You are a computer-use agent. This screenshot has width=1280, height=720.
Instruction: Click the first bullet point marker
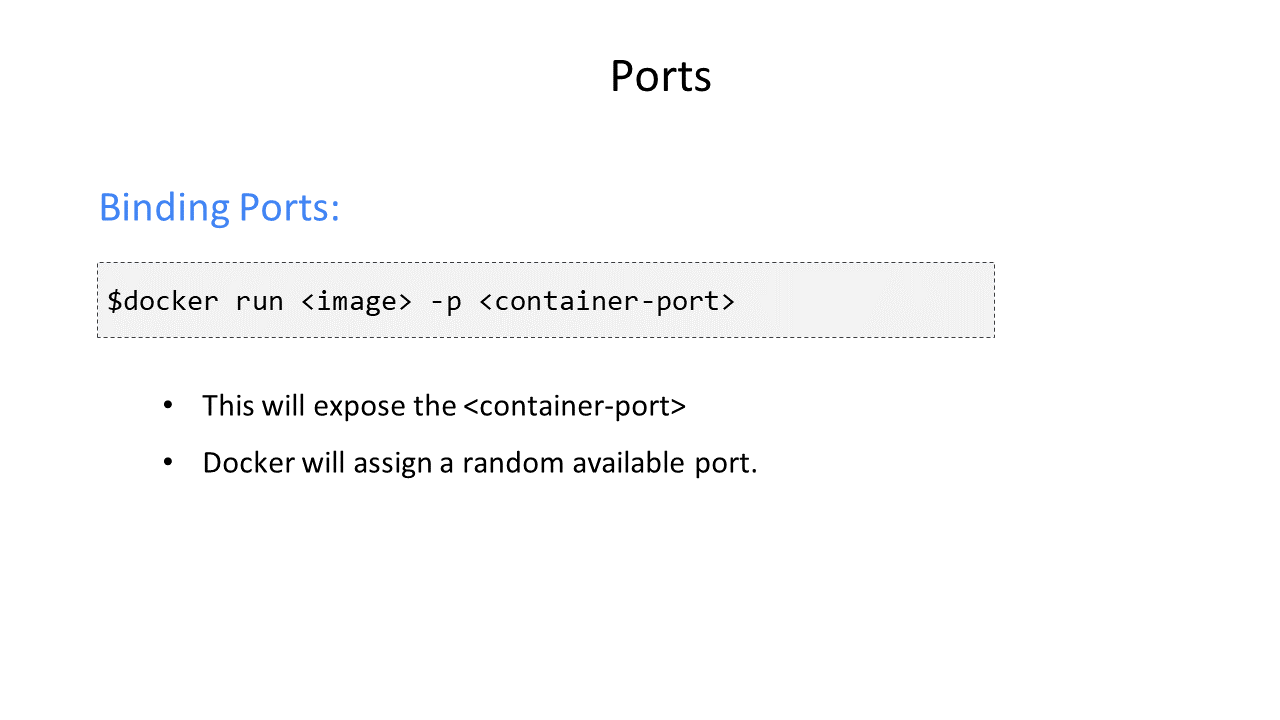click(x=168, y=405)
